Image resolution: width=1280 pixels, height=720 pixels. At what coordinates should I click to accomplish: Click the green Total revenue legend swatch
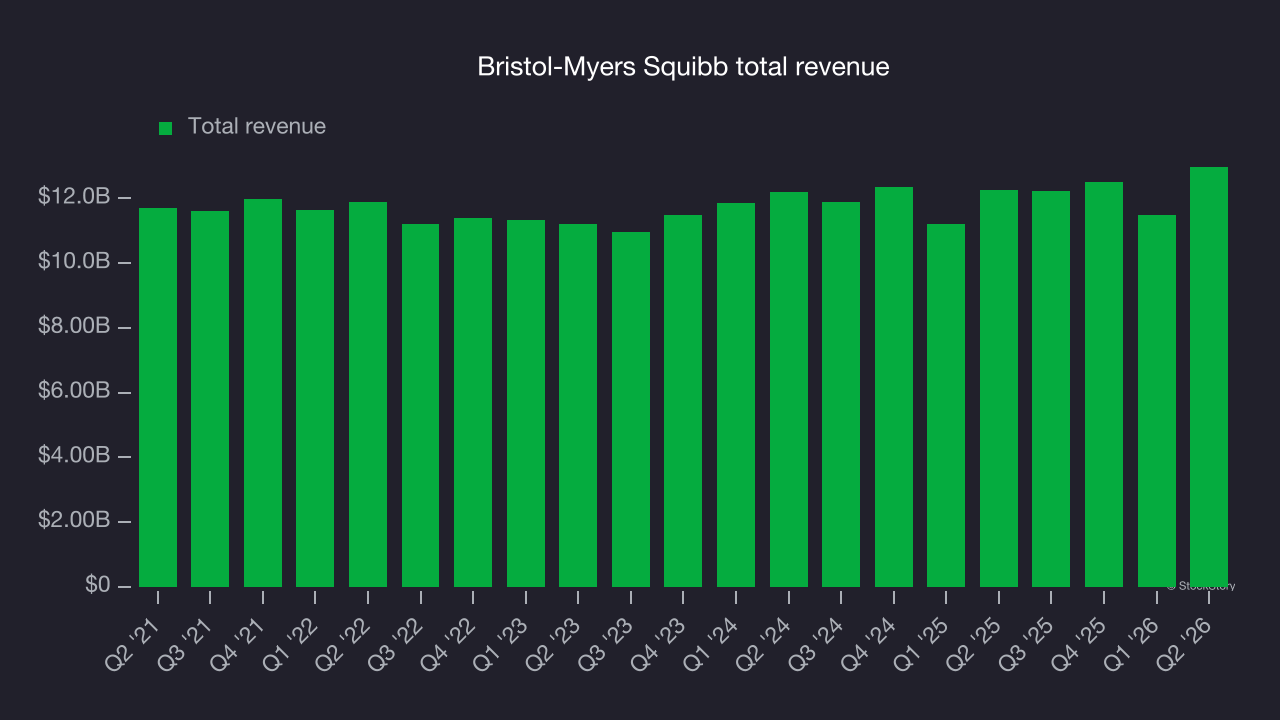coord(166,128)
